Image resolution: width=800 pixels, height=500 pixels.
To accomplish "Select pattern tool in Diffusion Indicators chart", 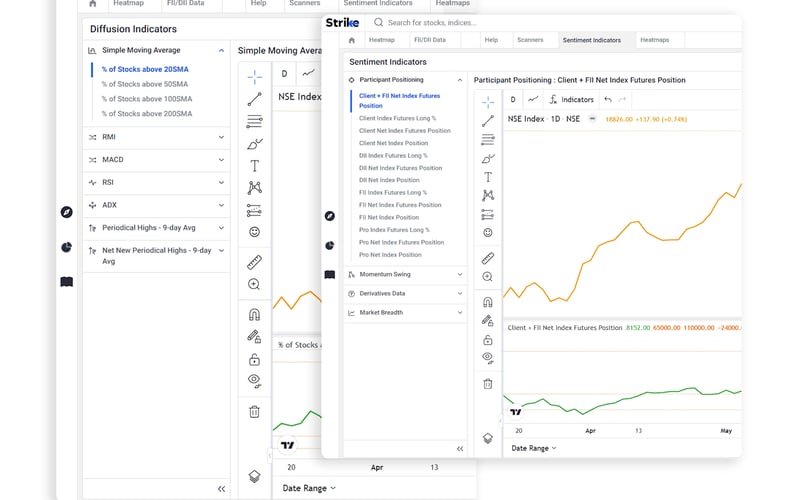I will (255, 188).
